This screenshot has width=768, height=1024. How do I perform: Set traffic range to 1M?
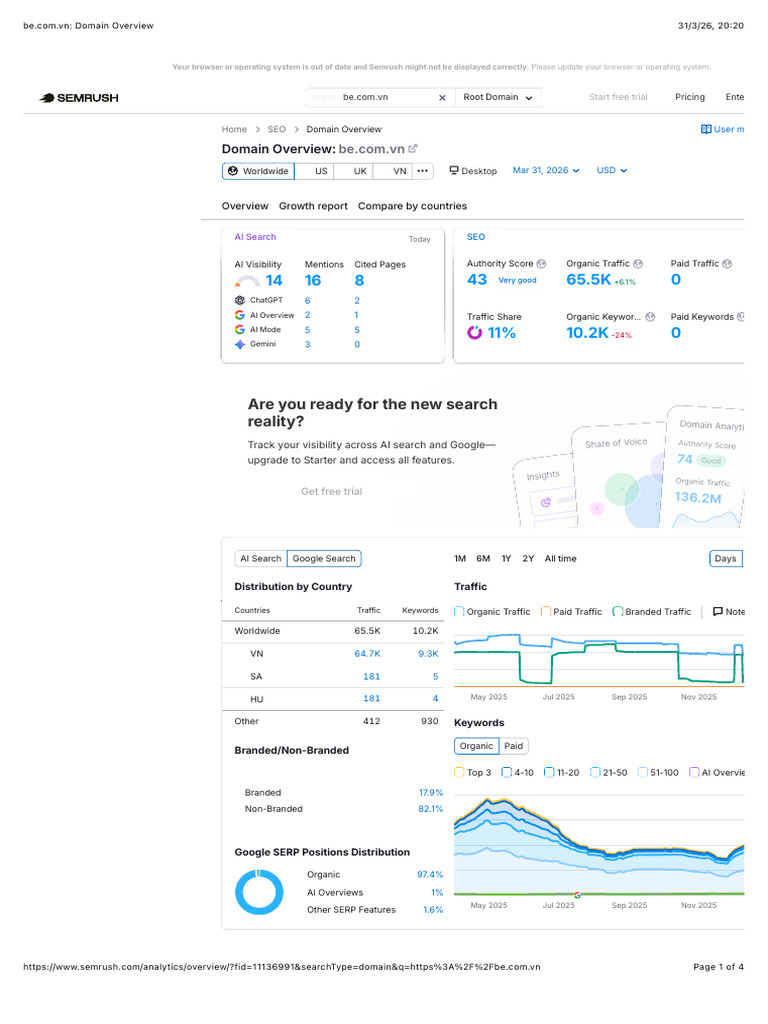(x=460, y=559)
